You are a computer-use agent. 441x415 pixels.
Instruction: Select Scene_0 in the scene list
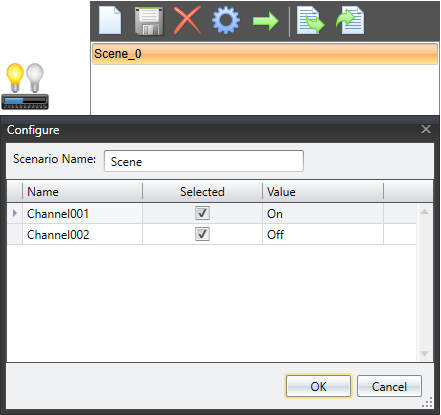(x=265, y=54)
